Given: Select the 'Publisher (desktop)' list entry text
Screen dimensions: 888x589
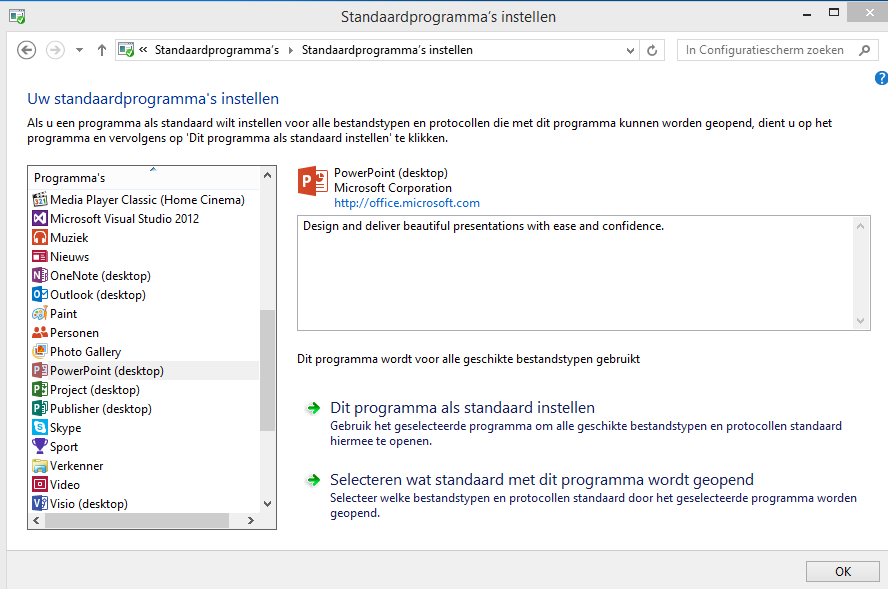Looking at the screenshot, I should pos(101,409).
